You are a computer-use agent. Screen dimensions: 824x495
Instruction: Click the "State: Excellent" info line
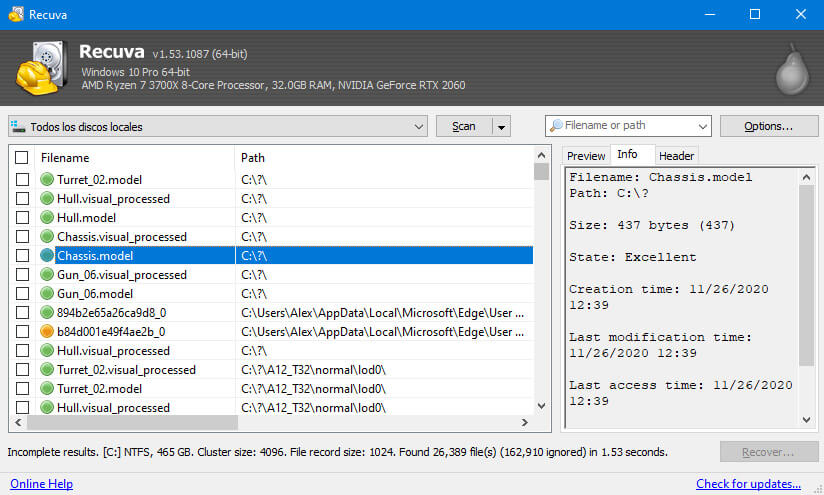coord(633,257)
